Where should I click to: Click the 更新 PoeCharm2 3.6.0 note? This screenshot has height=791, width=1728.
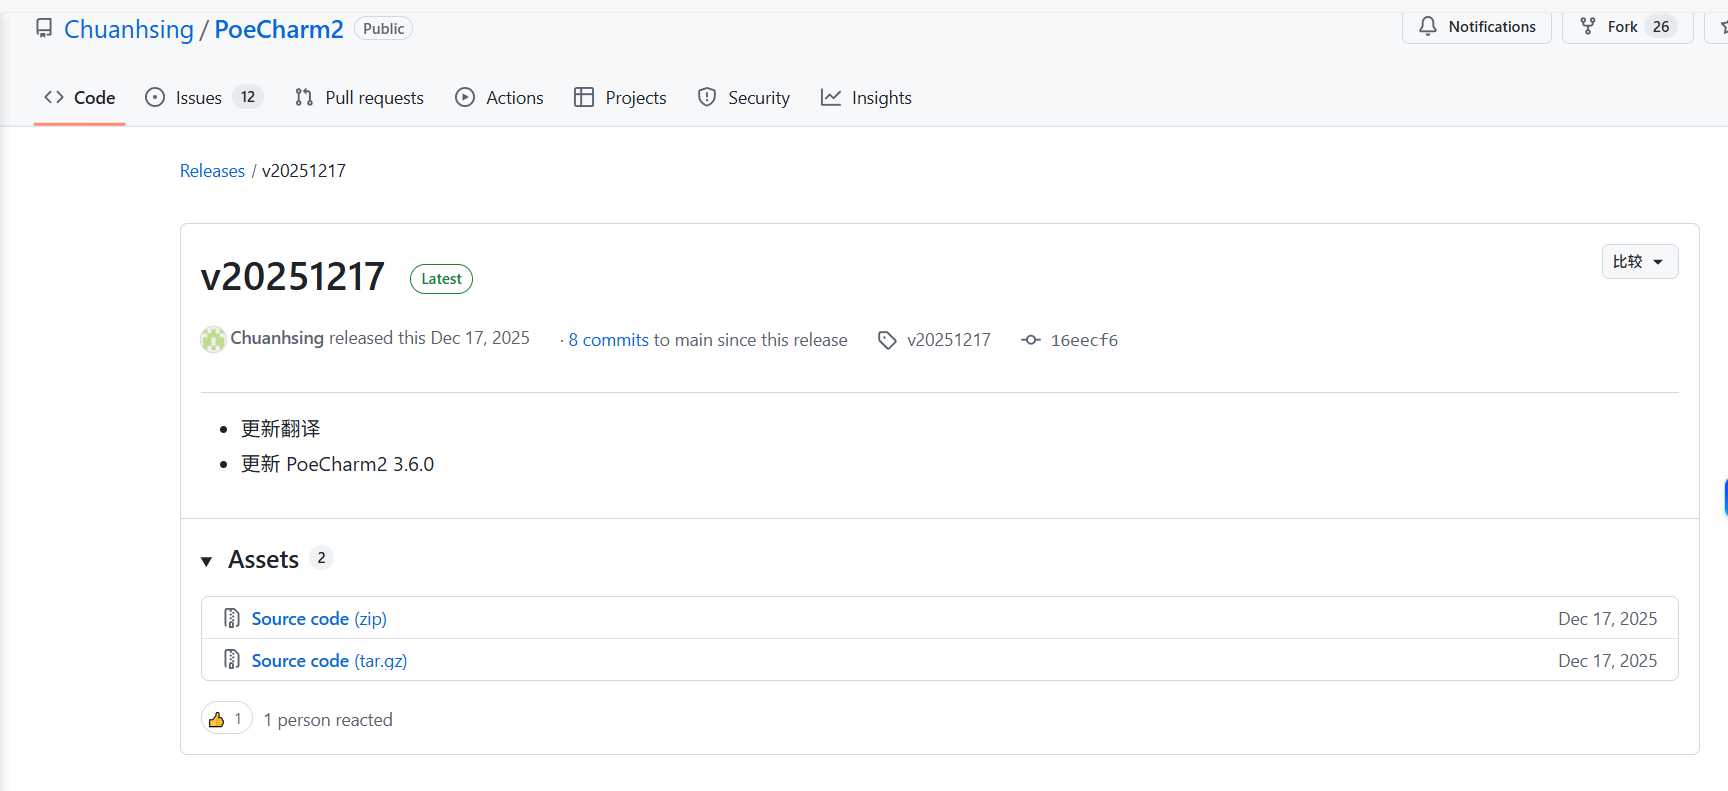point(338,464)
